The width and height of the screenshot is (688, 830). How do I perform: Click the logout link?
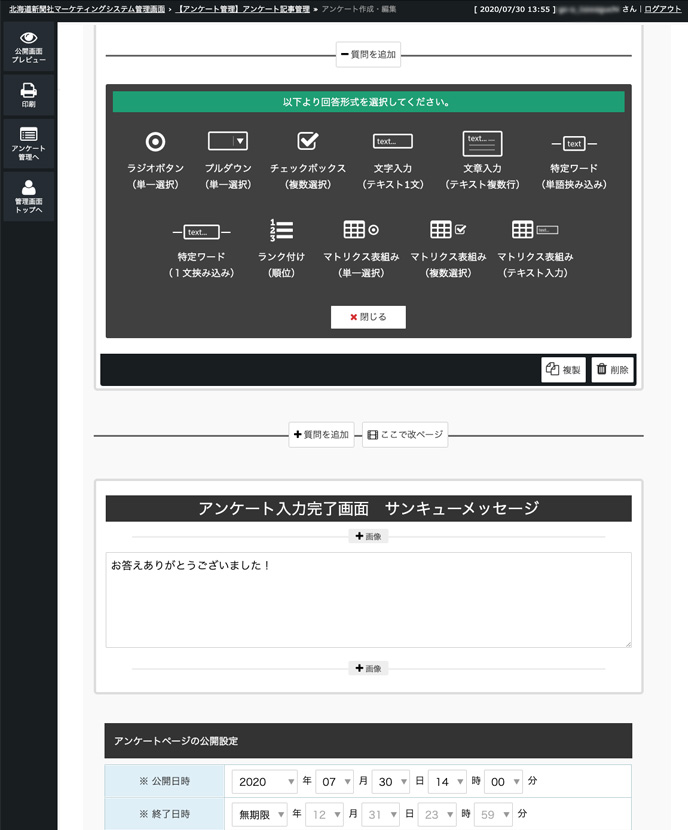(663, 8)
